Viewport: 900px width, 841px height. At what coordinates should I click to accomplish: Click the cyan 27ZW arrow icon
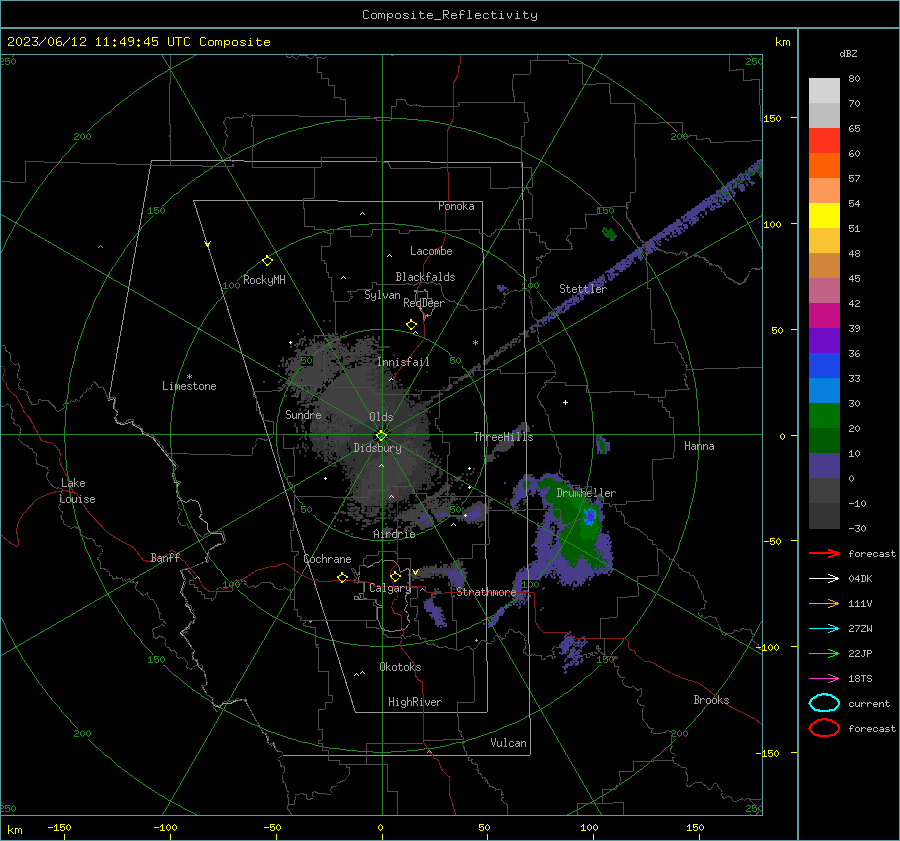pyautogui.click(x=824, y=629)
